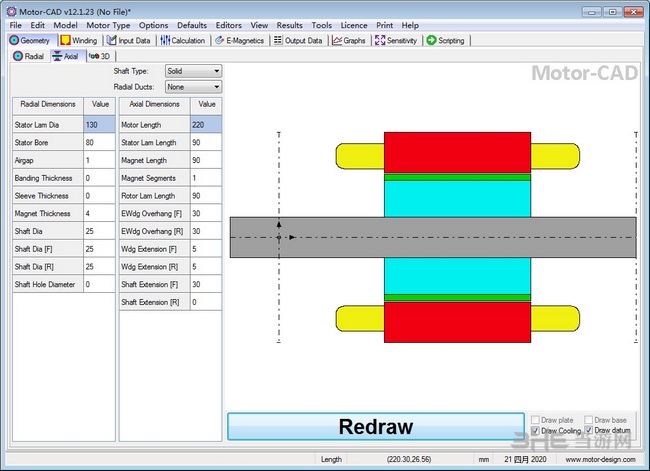
Task: Edit the Stator Lam Dia value 130
Action: (99, 124)
